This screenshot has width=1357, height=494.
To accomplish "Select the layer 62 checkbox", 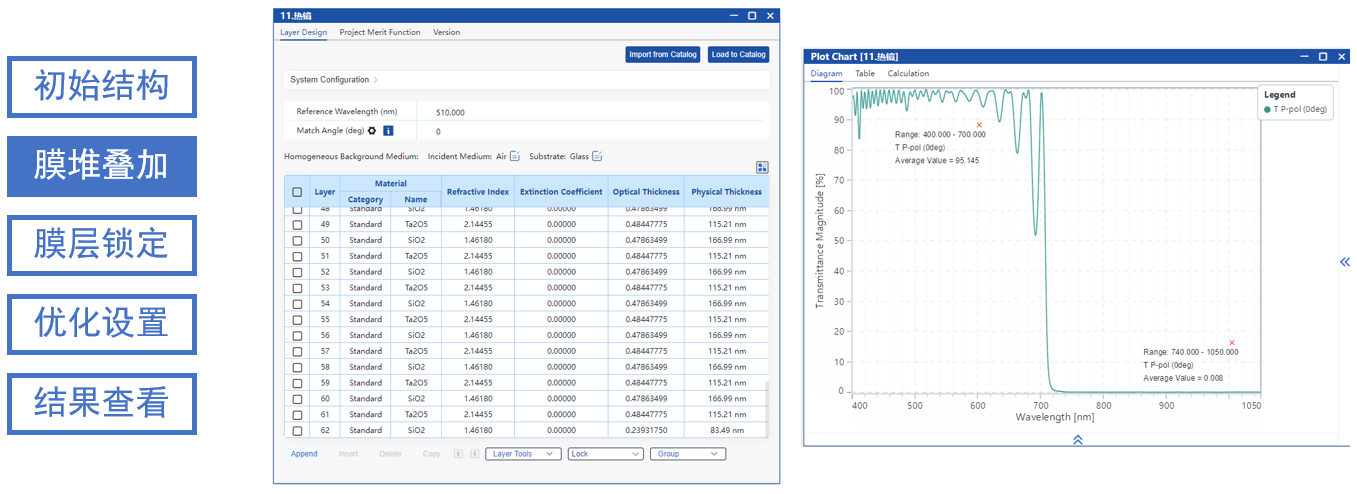I will (297, 431).
